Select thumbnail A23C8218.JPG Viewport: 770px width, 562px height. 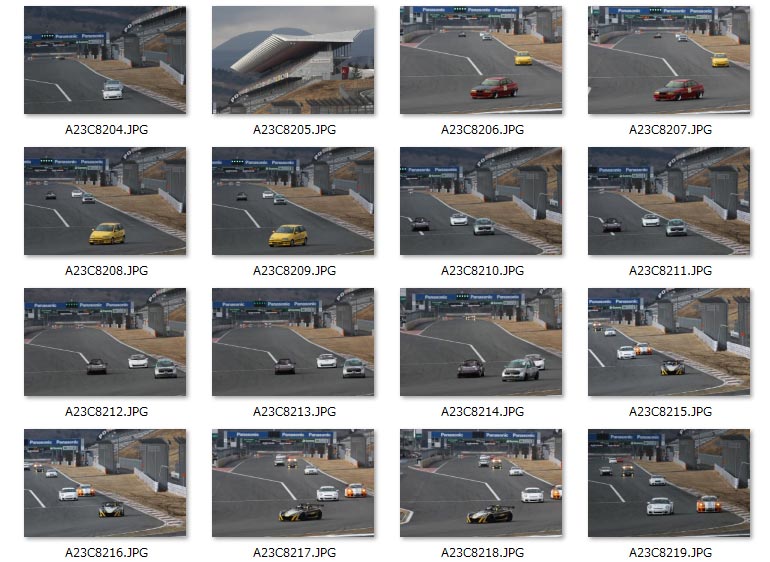[x=481, y=483]
